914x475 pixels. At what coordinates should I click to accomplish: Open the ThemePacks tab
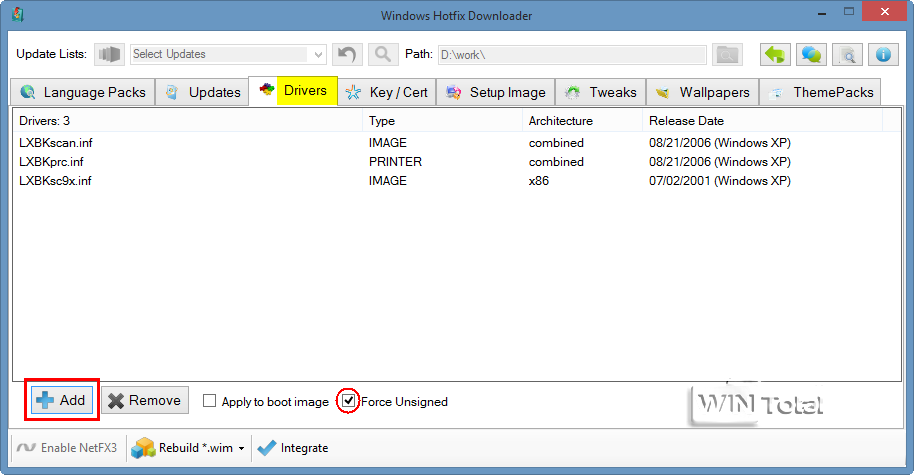tap(820, 92)
